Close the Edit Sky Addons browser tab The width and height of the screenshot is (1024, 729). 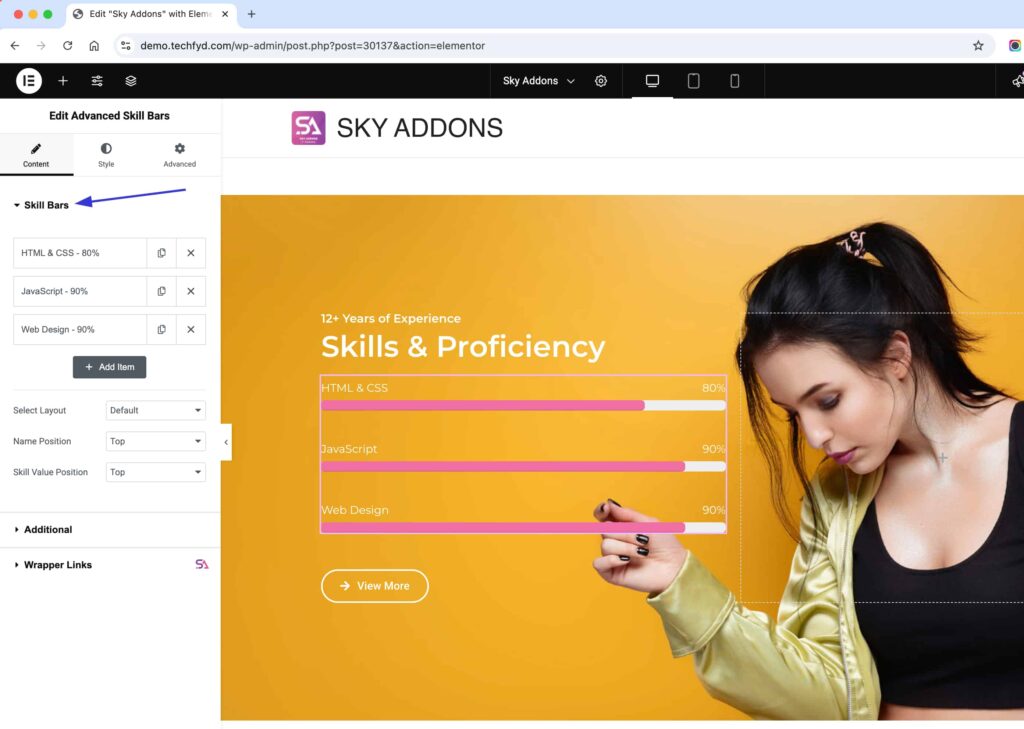225,14
